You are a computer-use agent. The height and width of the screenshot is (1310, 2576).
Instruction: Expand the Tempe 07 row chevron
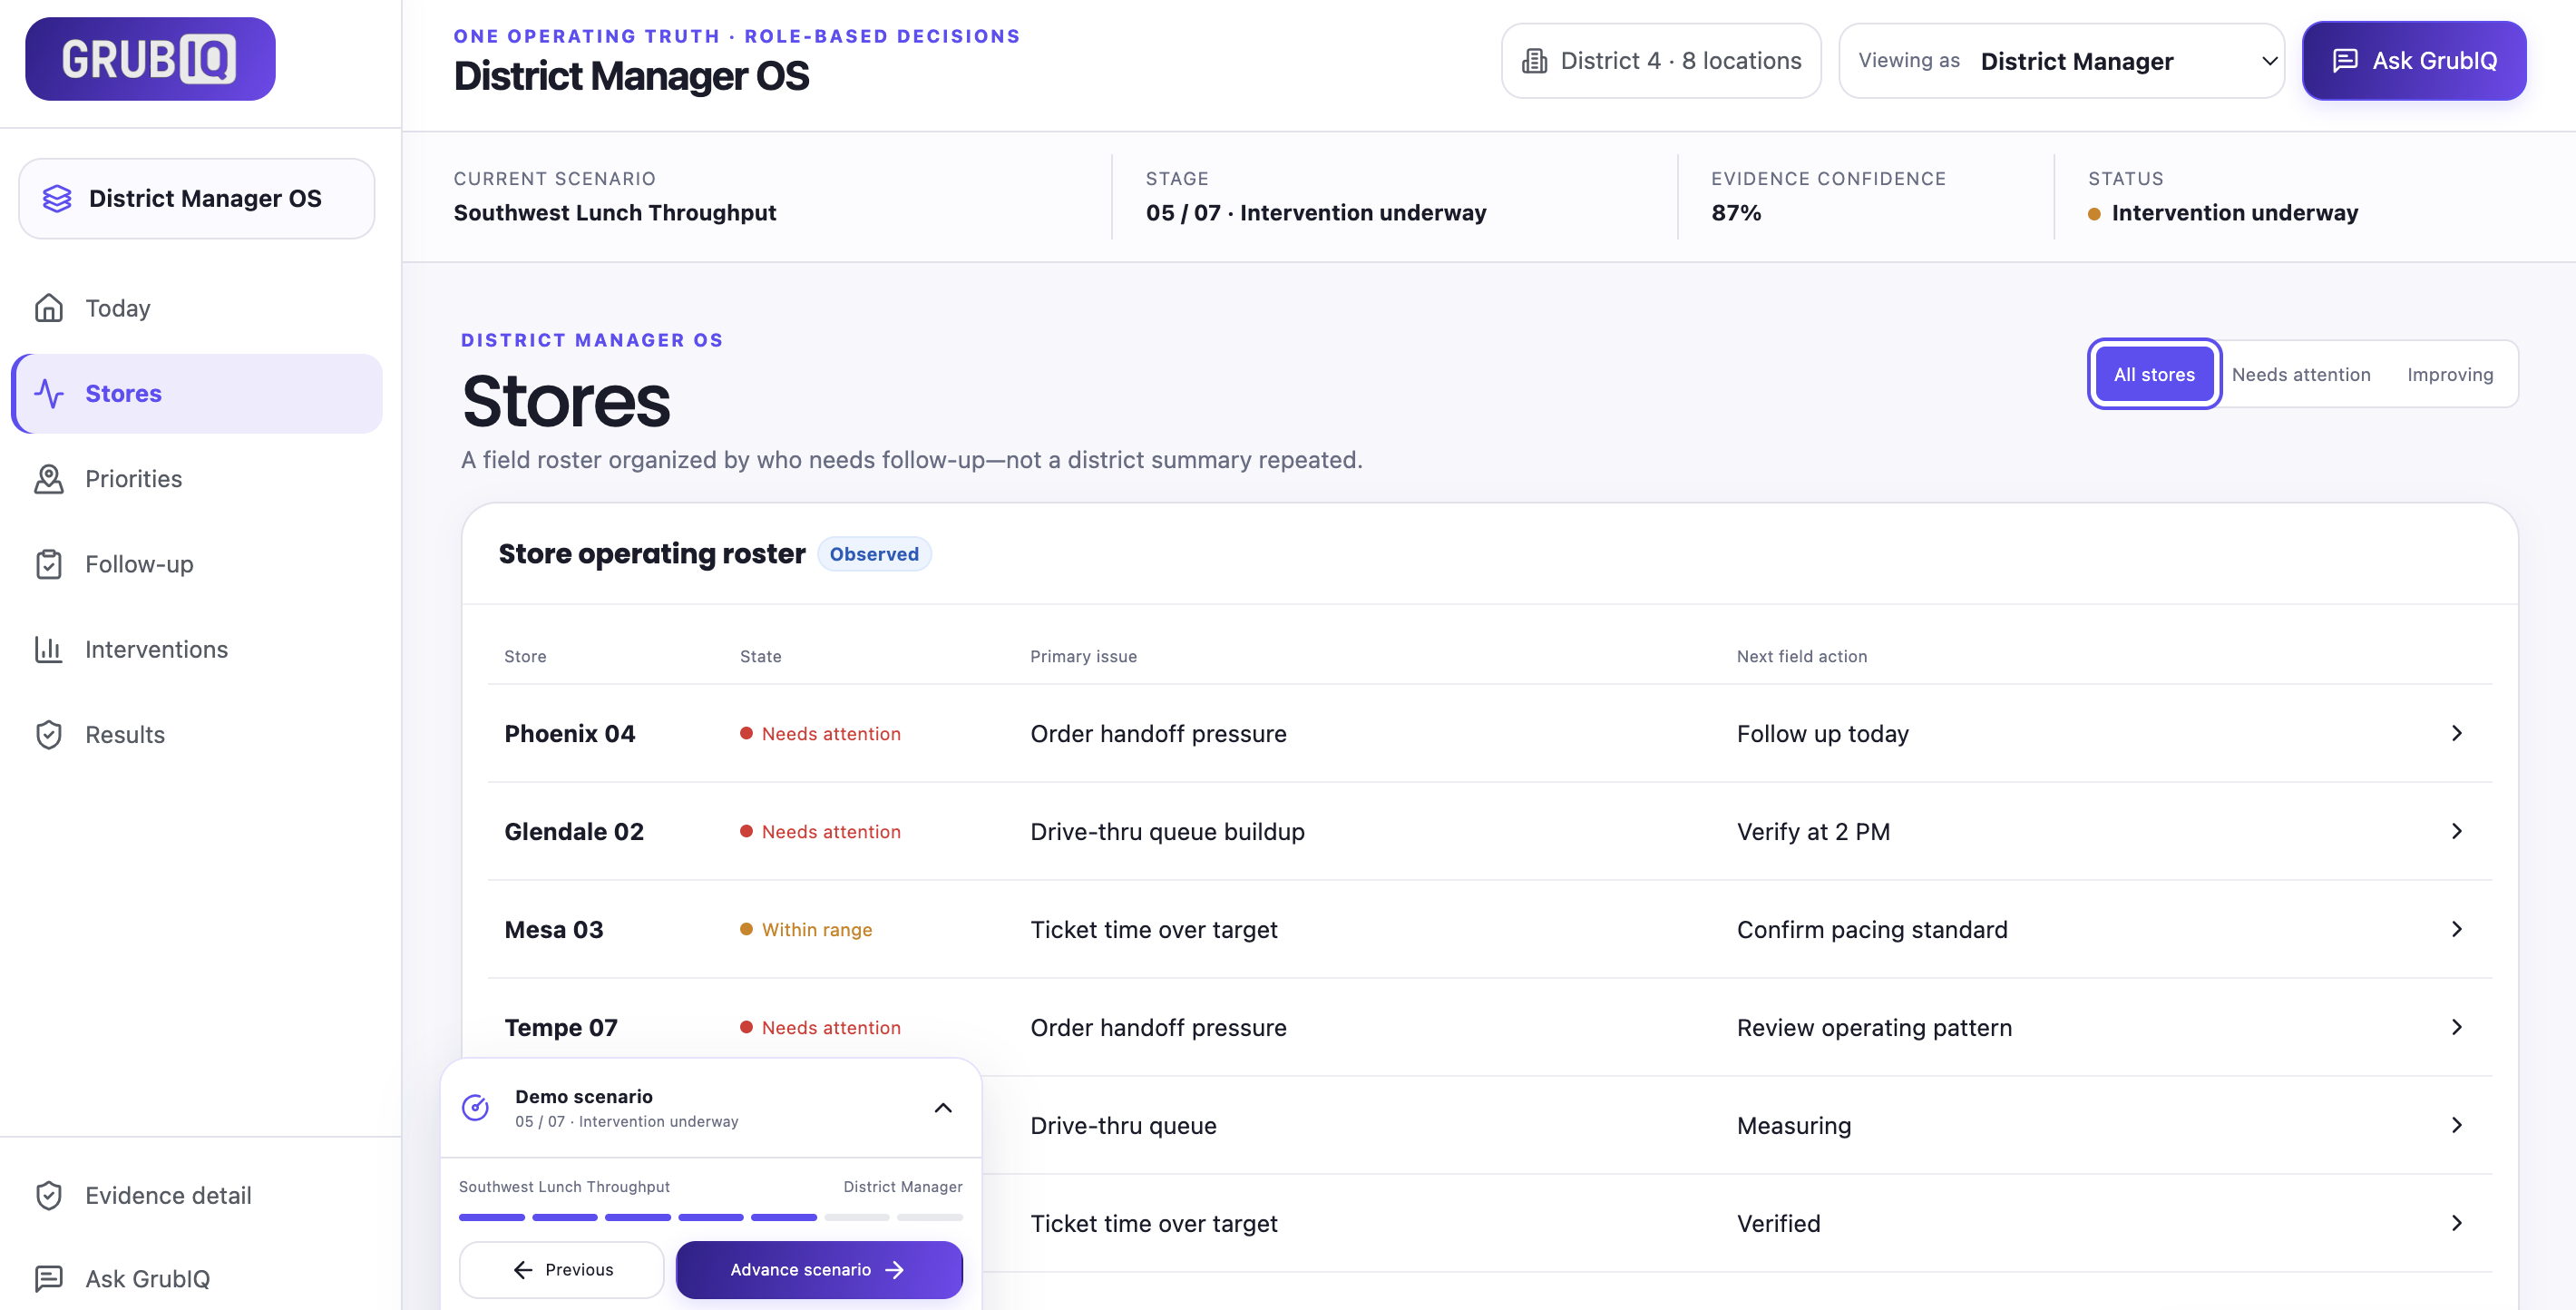click(x=2457, y=1027)
